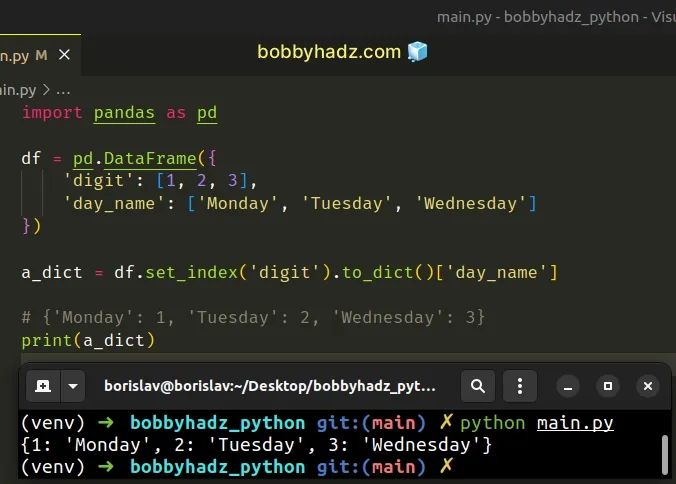Click 'Monday' string in code list

[x=238, y=203]
